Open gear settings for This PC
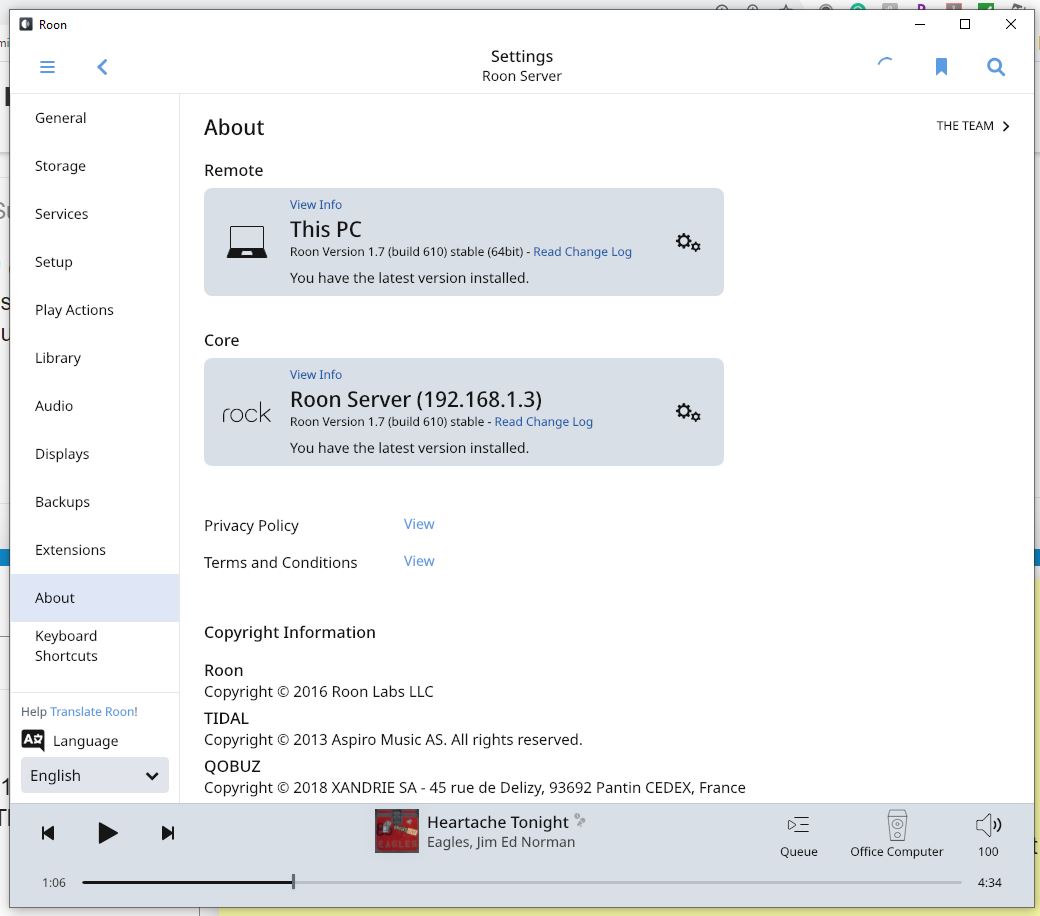Viewport: 1040px width, 916px height. point(688,242)
